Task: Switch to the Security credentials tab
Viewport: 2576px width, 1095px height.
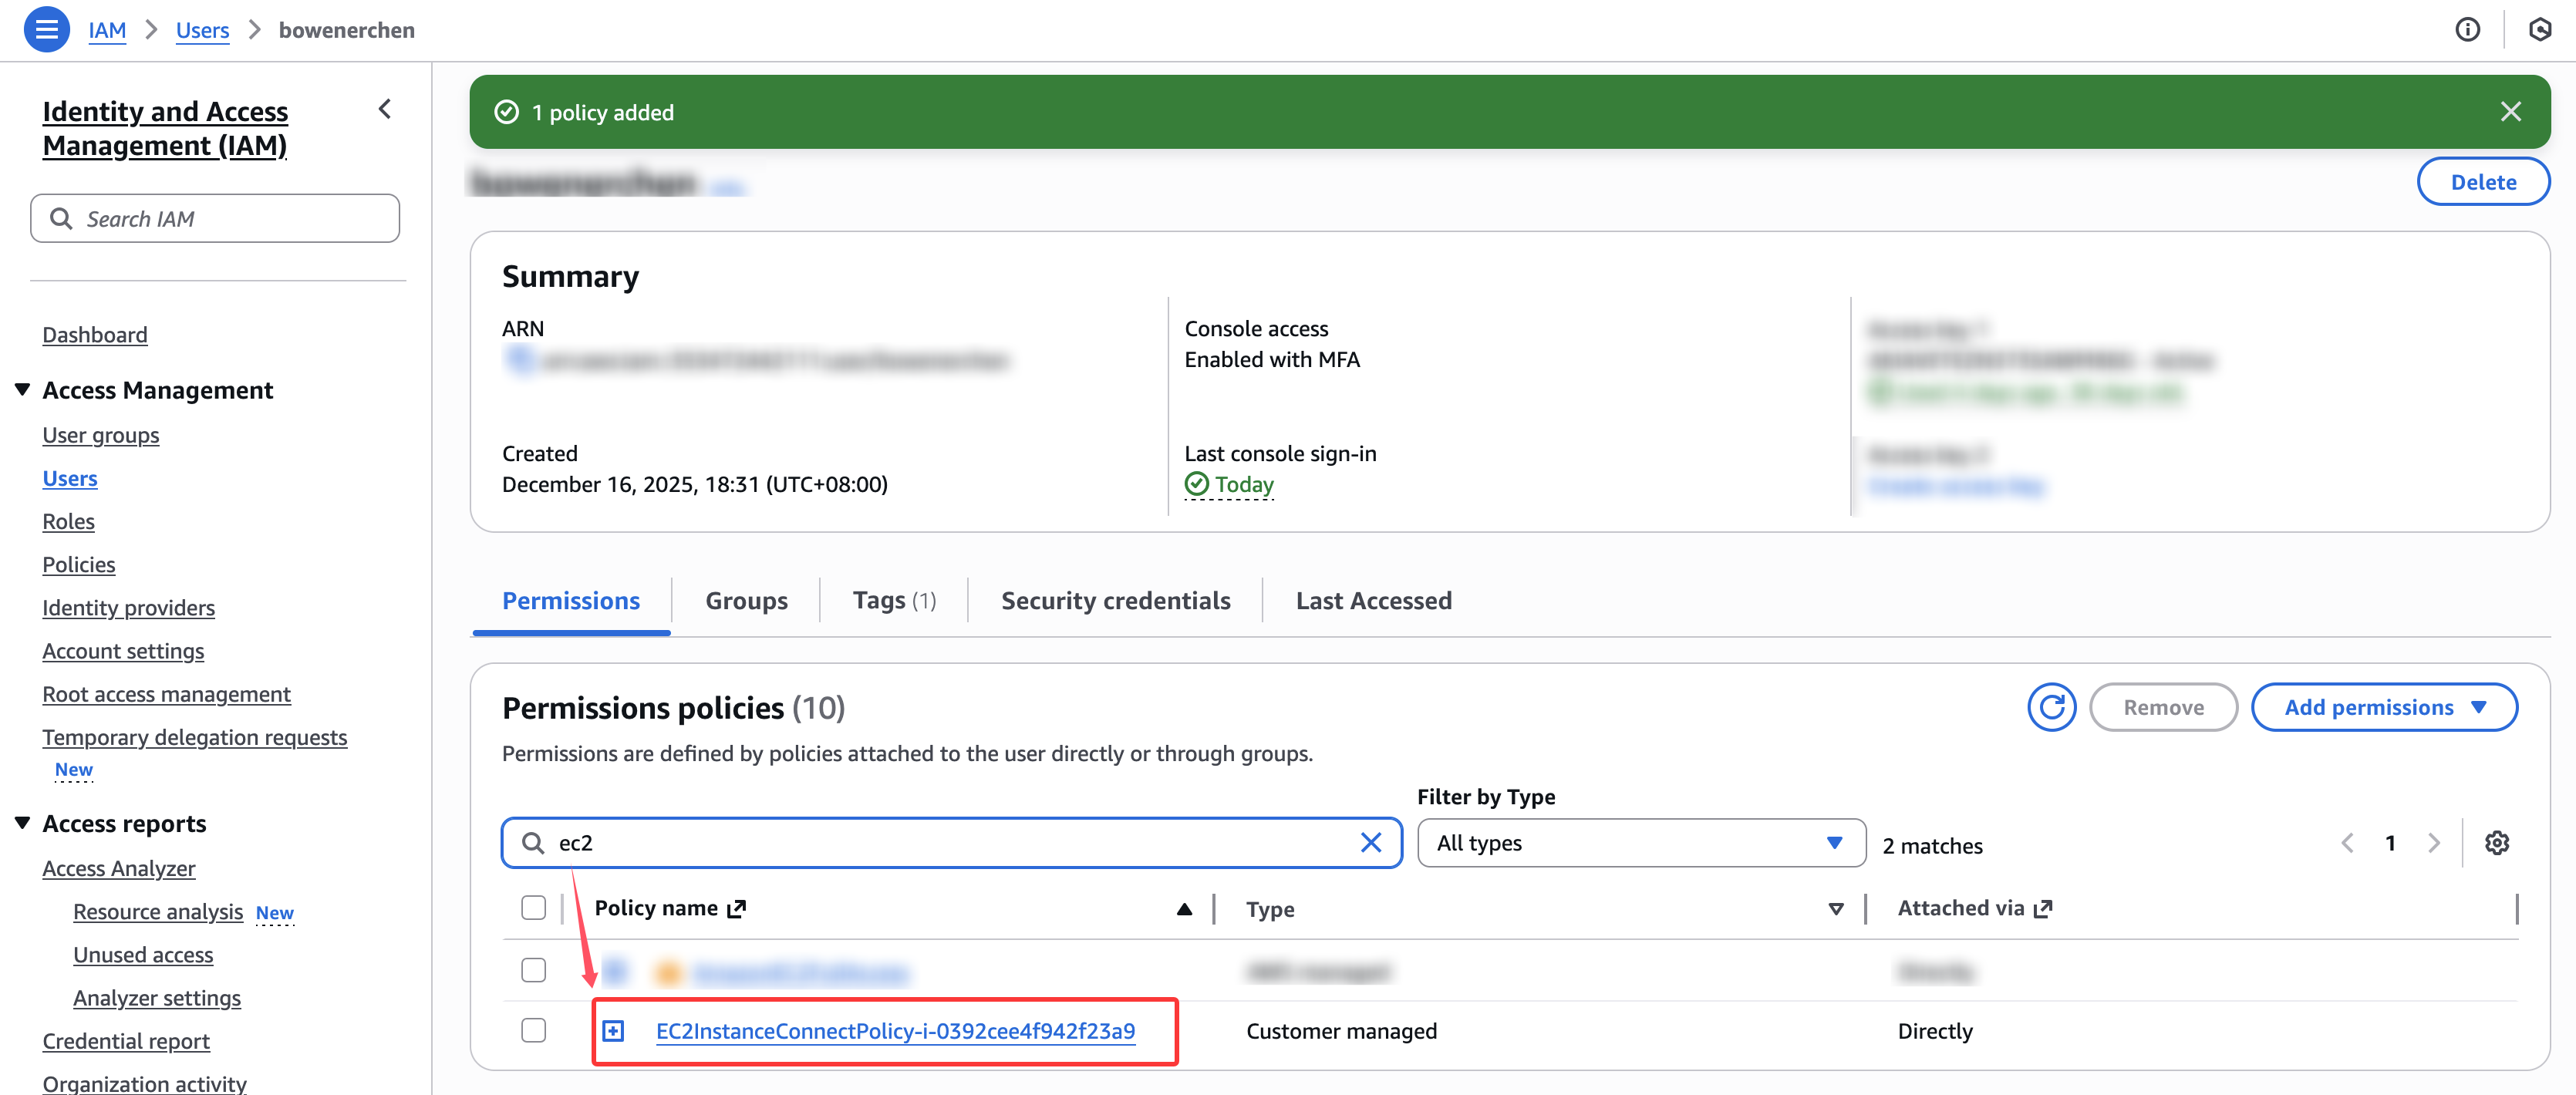Action: click(x=1115, y=600)
